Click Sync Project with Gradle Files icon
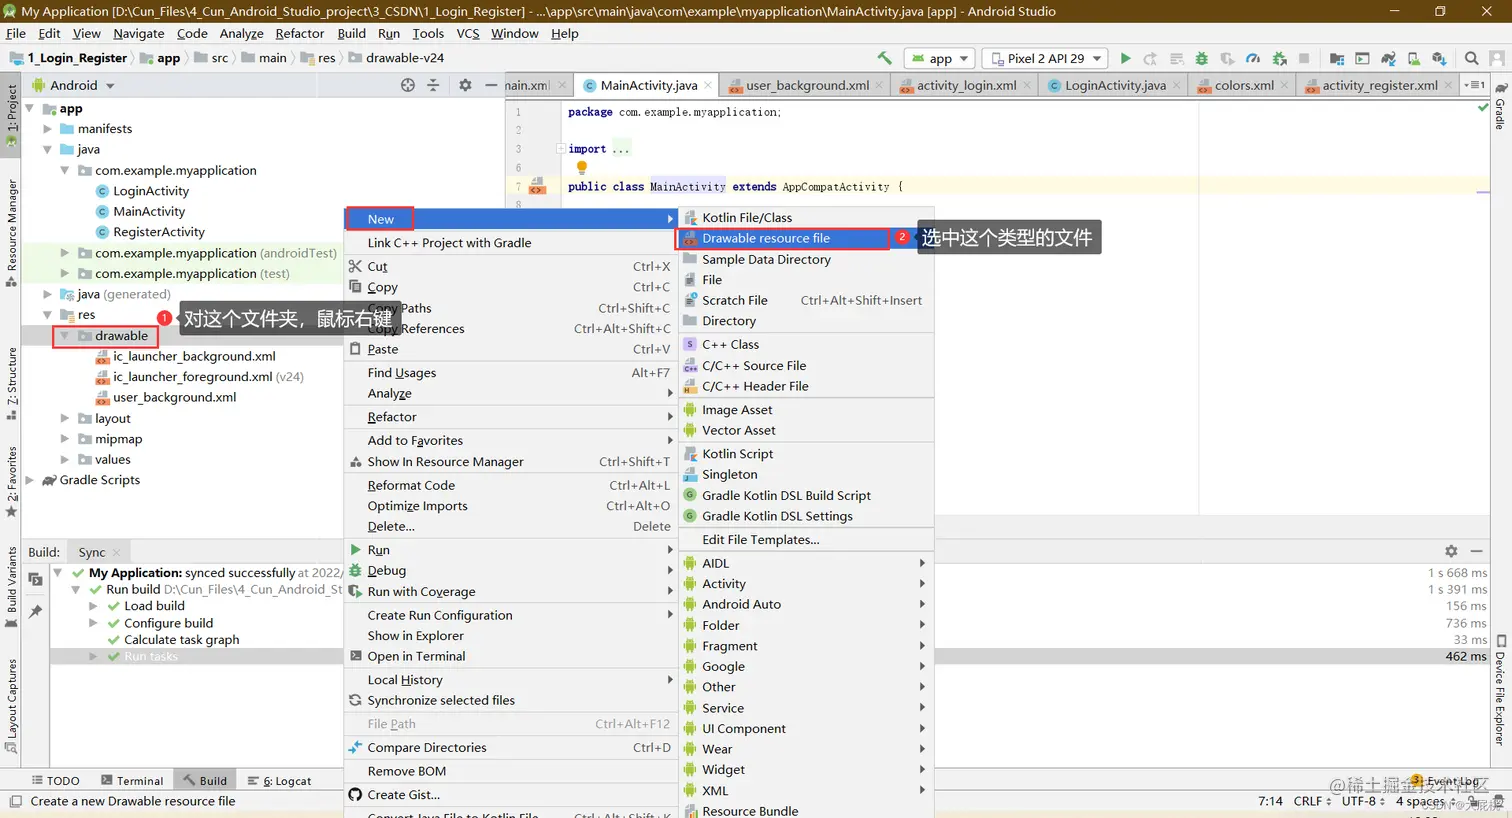Screen dimensions: 1512x818 tap(1388, 58)
